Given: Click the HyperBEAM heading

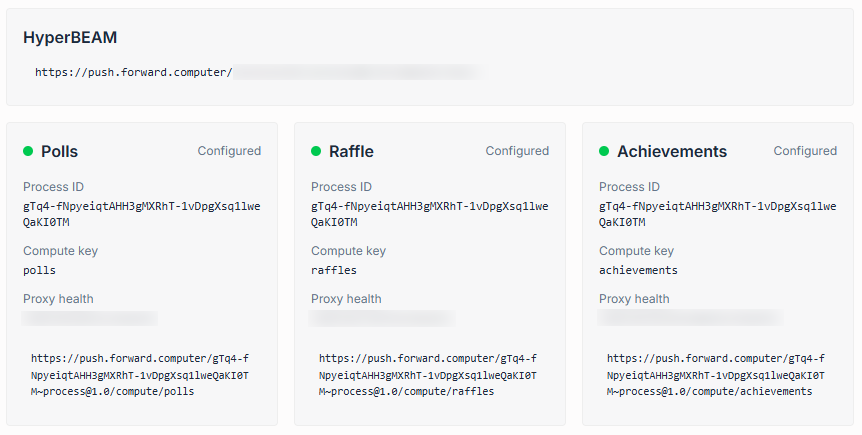Looking at the screenshot, I should (70, 37).
